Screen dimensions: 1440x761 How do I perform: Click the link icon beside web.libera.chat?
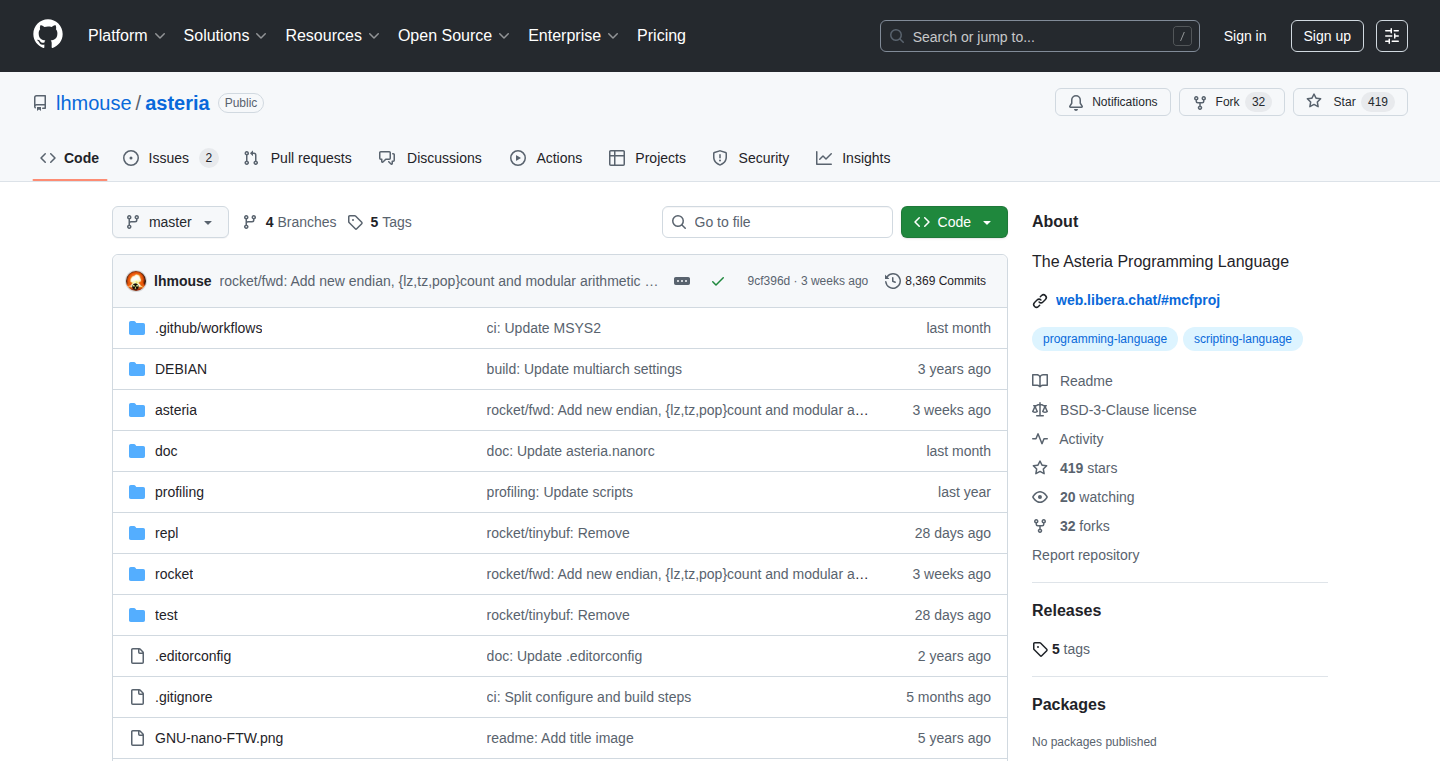(x=1040, y=300)
